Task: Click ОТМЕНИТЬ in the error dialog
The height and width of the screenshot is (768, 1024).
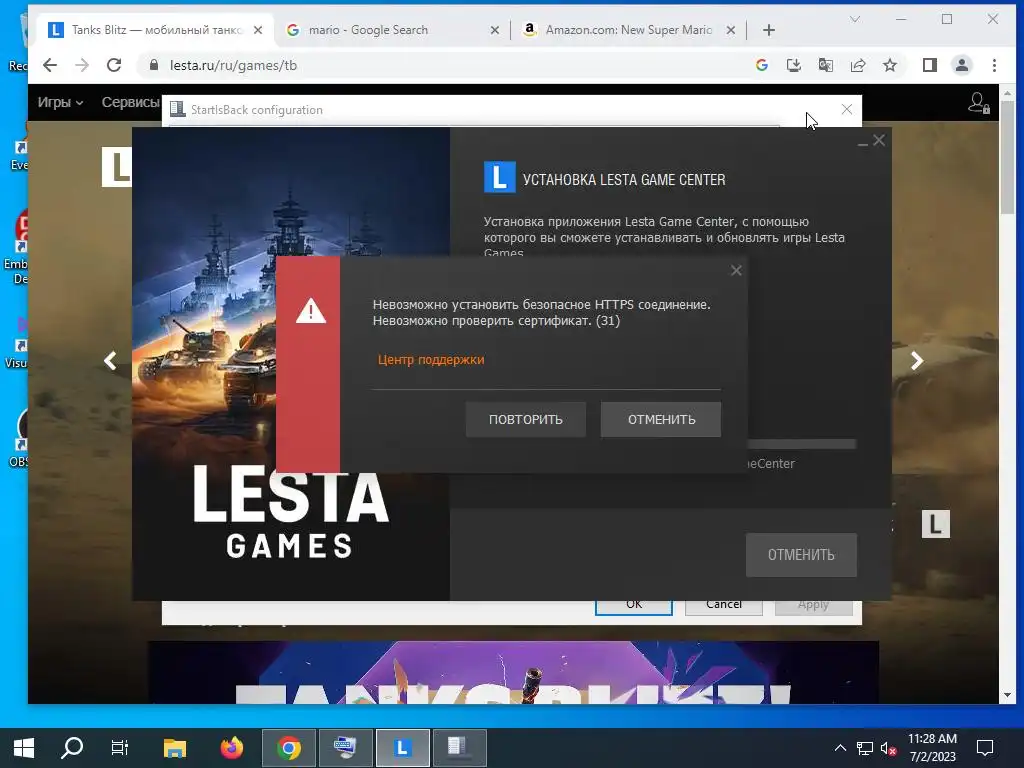Action: pos(661,419)
